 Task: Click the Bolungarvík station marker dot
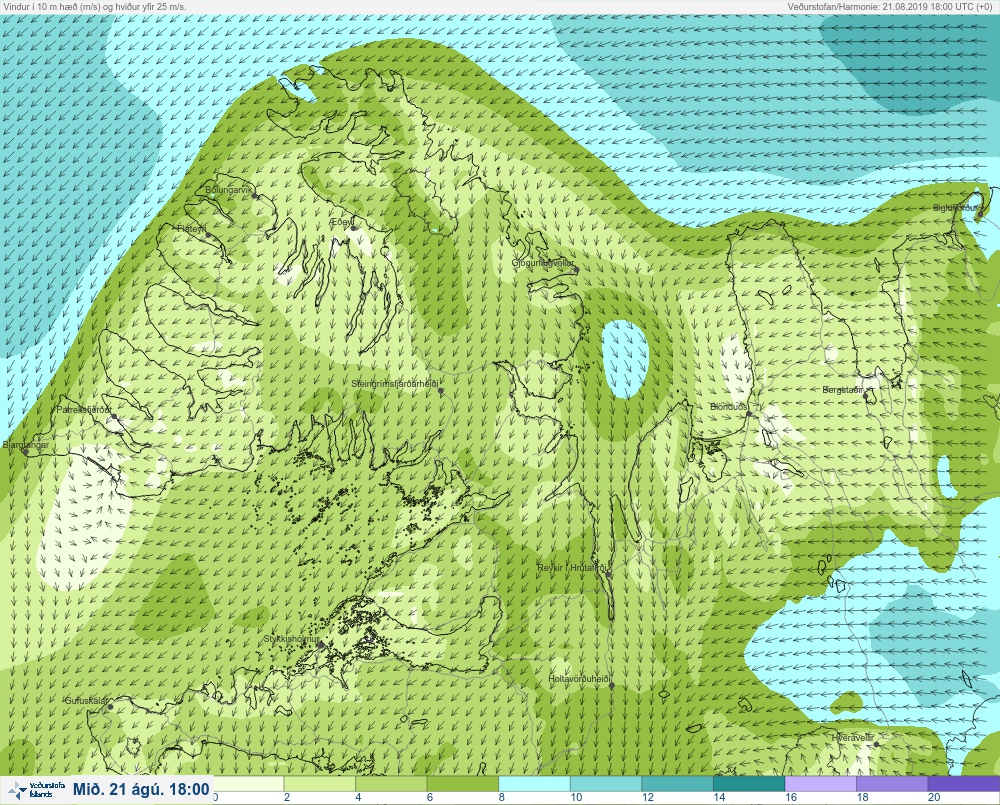[254, 196]
